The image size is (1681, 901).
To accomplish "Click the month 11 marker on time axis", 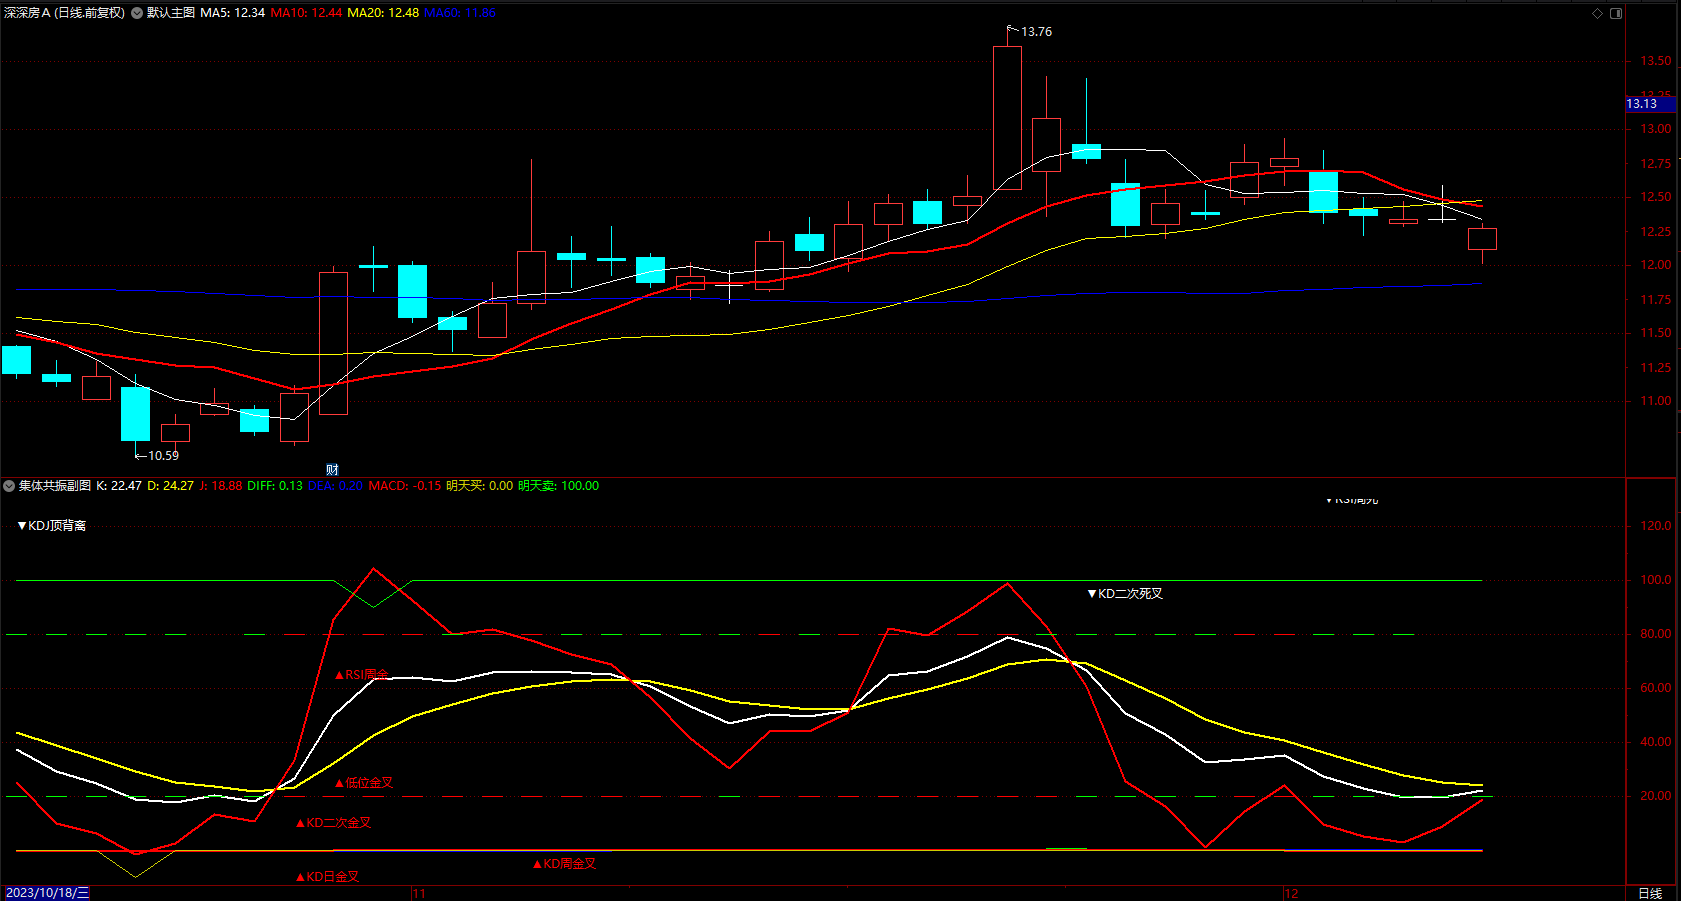I will tap(419, 893).
